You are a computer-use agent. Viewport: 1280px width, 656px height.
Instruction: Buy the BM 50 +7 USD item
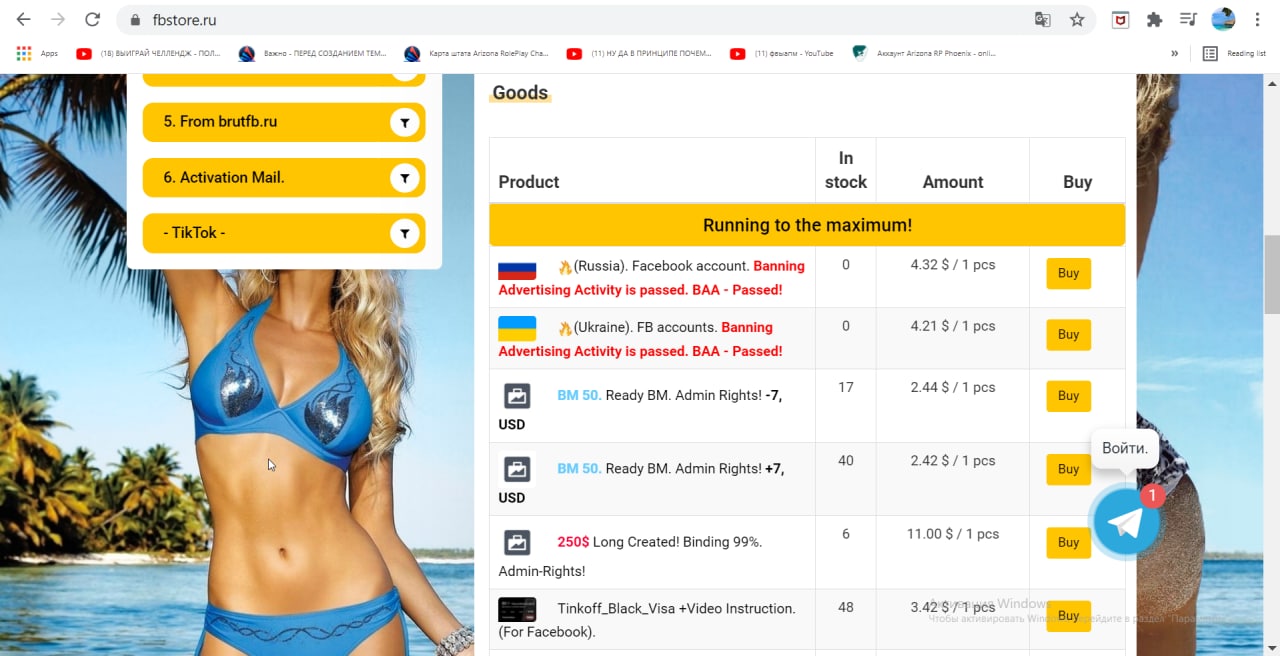click(1068, 469)
